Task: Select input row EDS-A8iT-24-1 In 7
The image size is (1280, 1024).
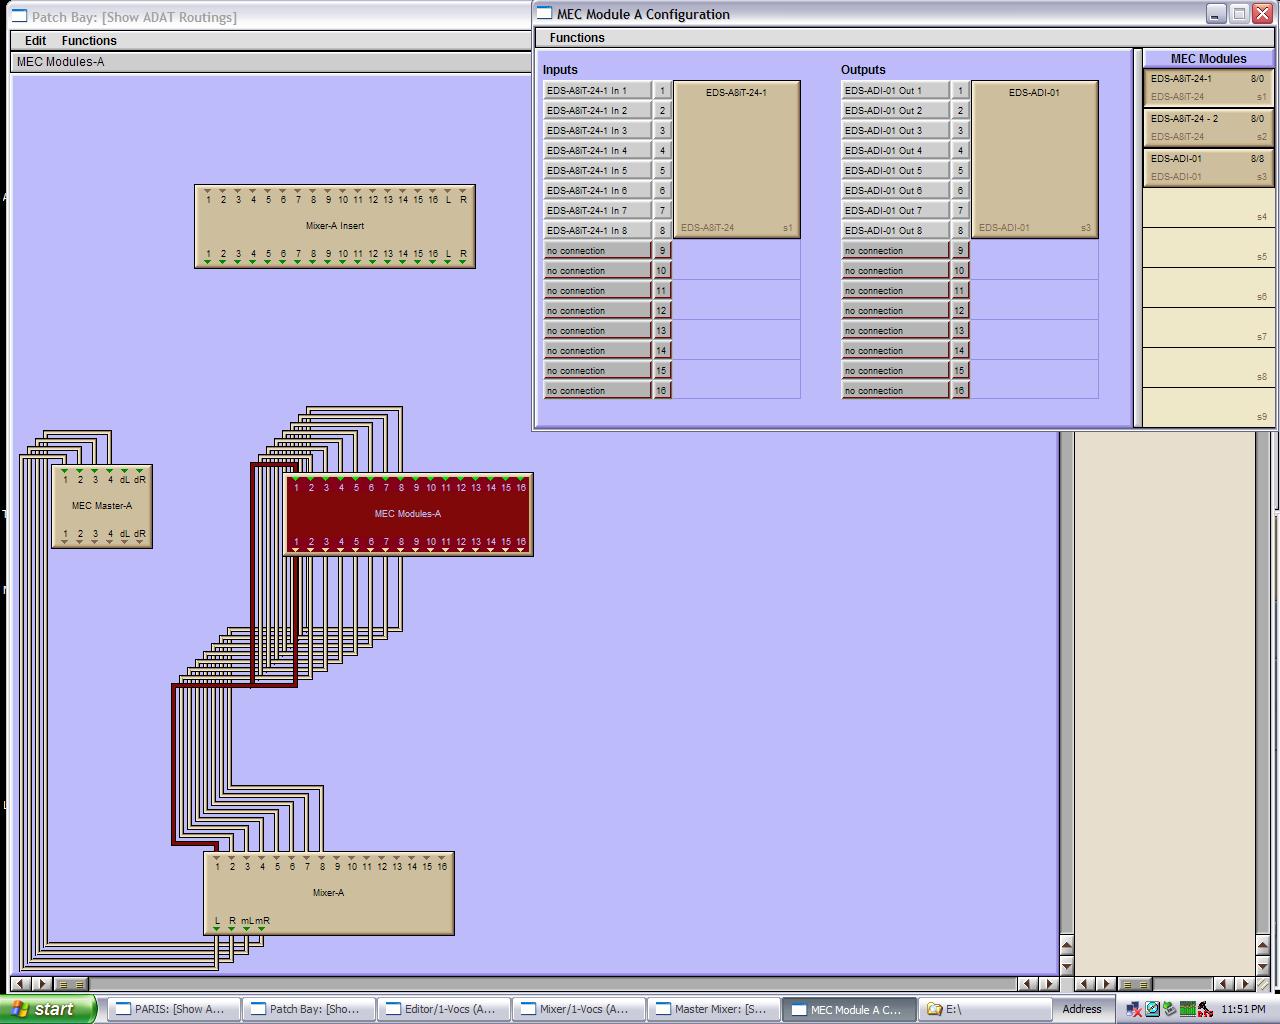Action: 597,210
